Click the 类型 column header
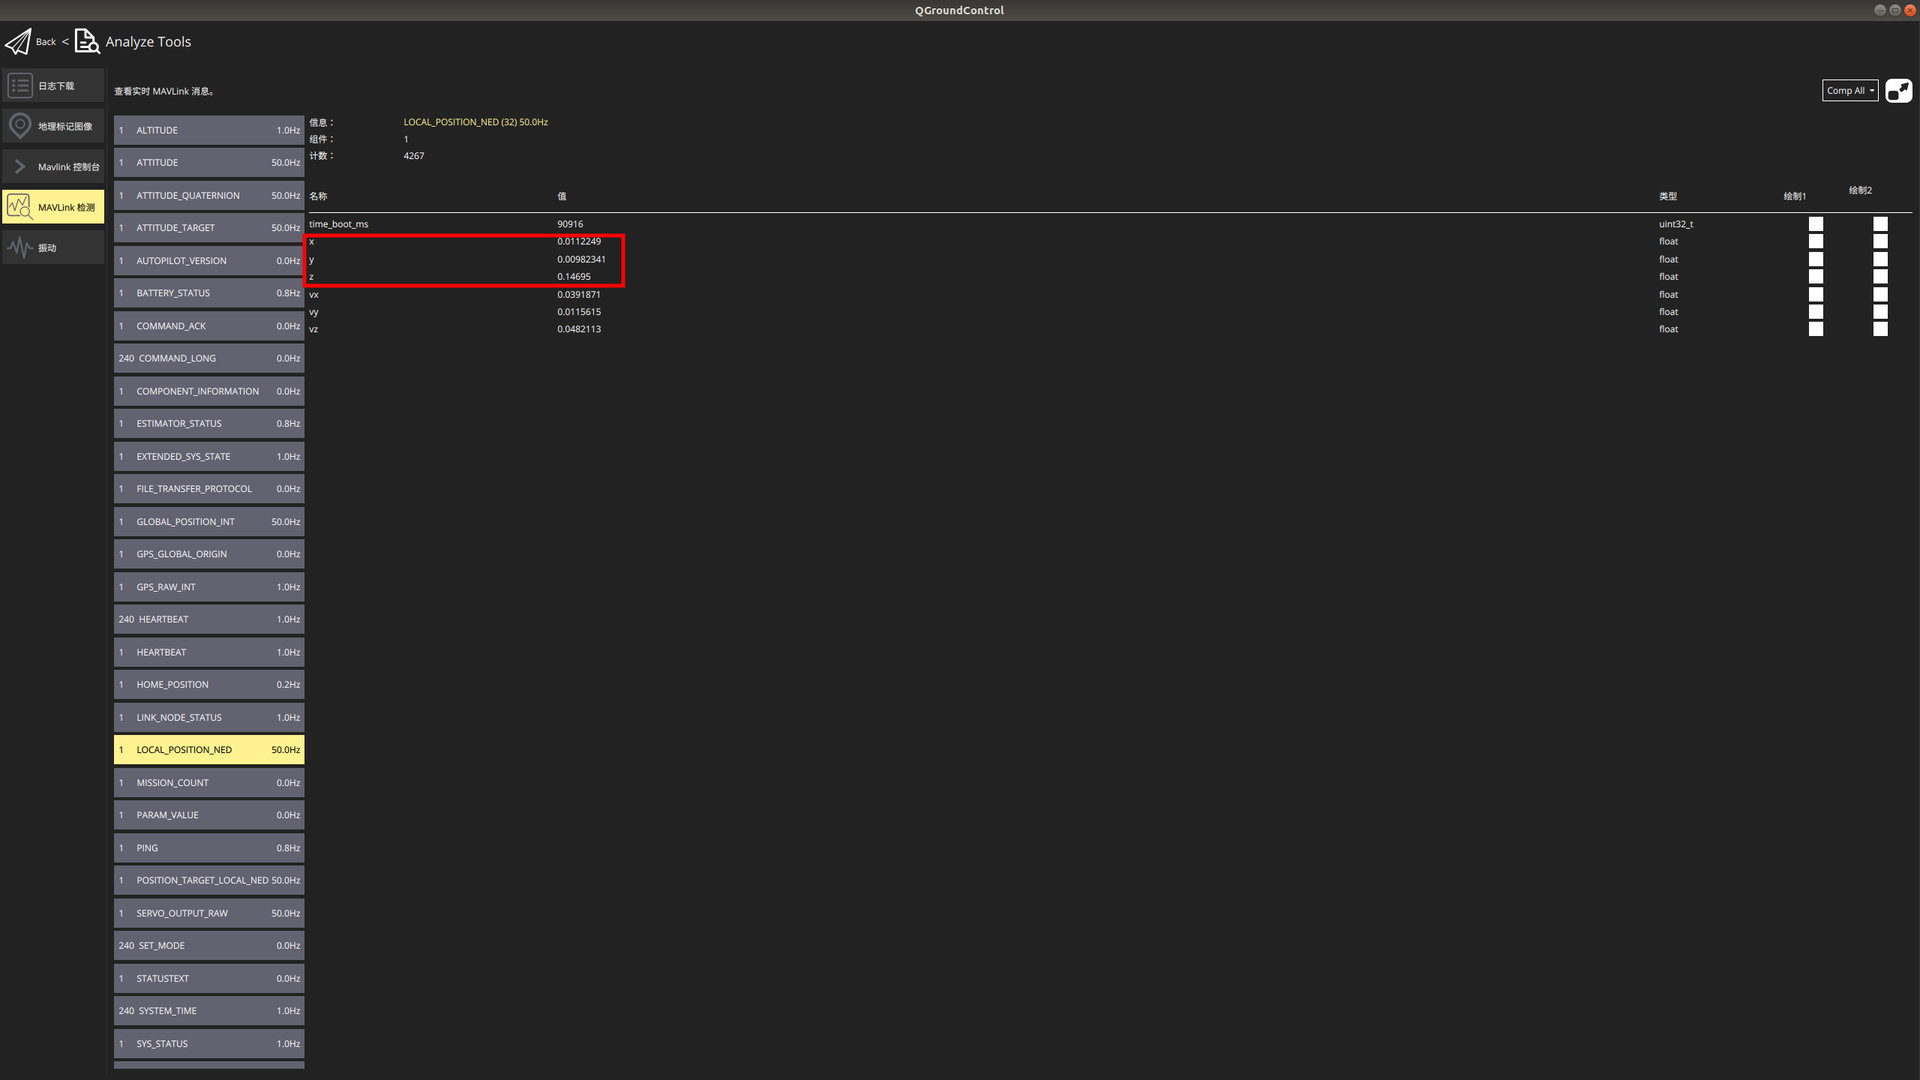1920x1080 pixels. [1668, 196]
